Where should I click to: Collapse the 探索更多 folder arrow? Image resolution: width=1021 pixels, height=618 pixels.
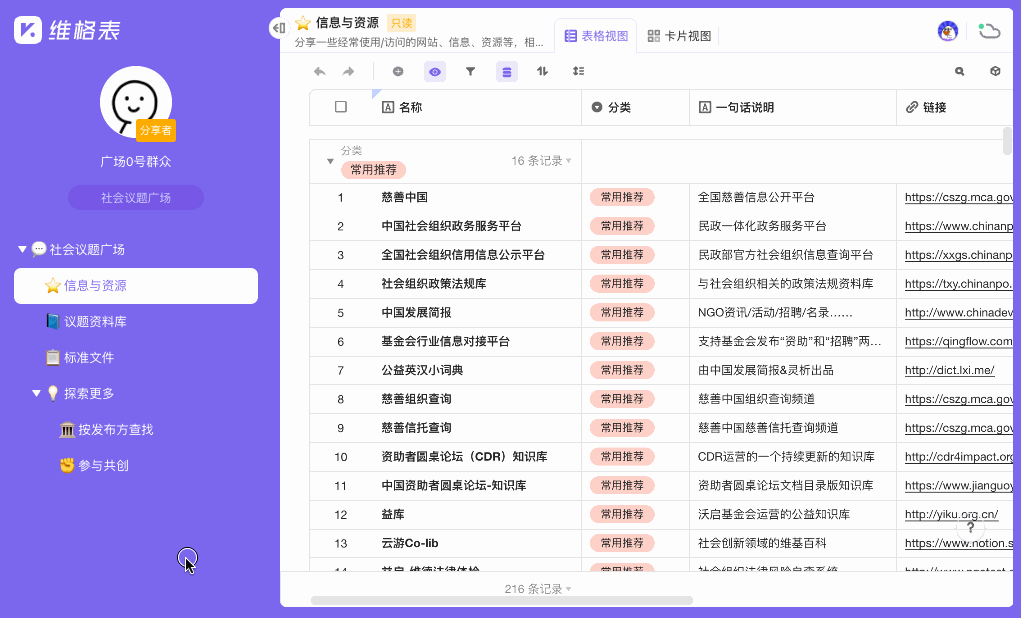point(36,393)
